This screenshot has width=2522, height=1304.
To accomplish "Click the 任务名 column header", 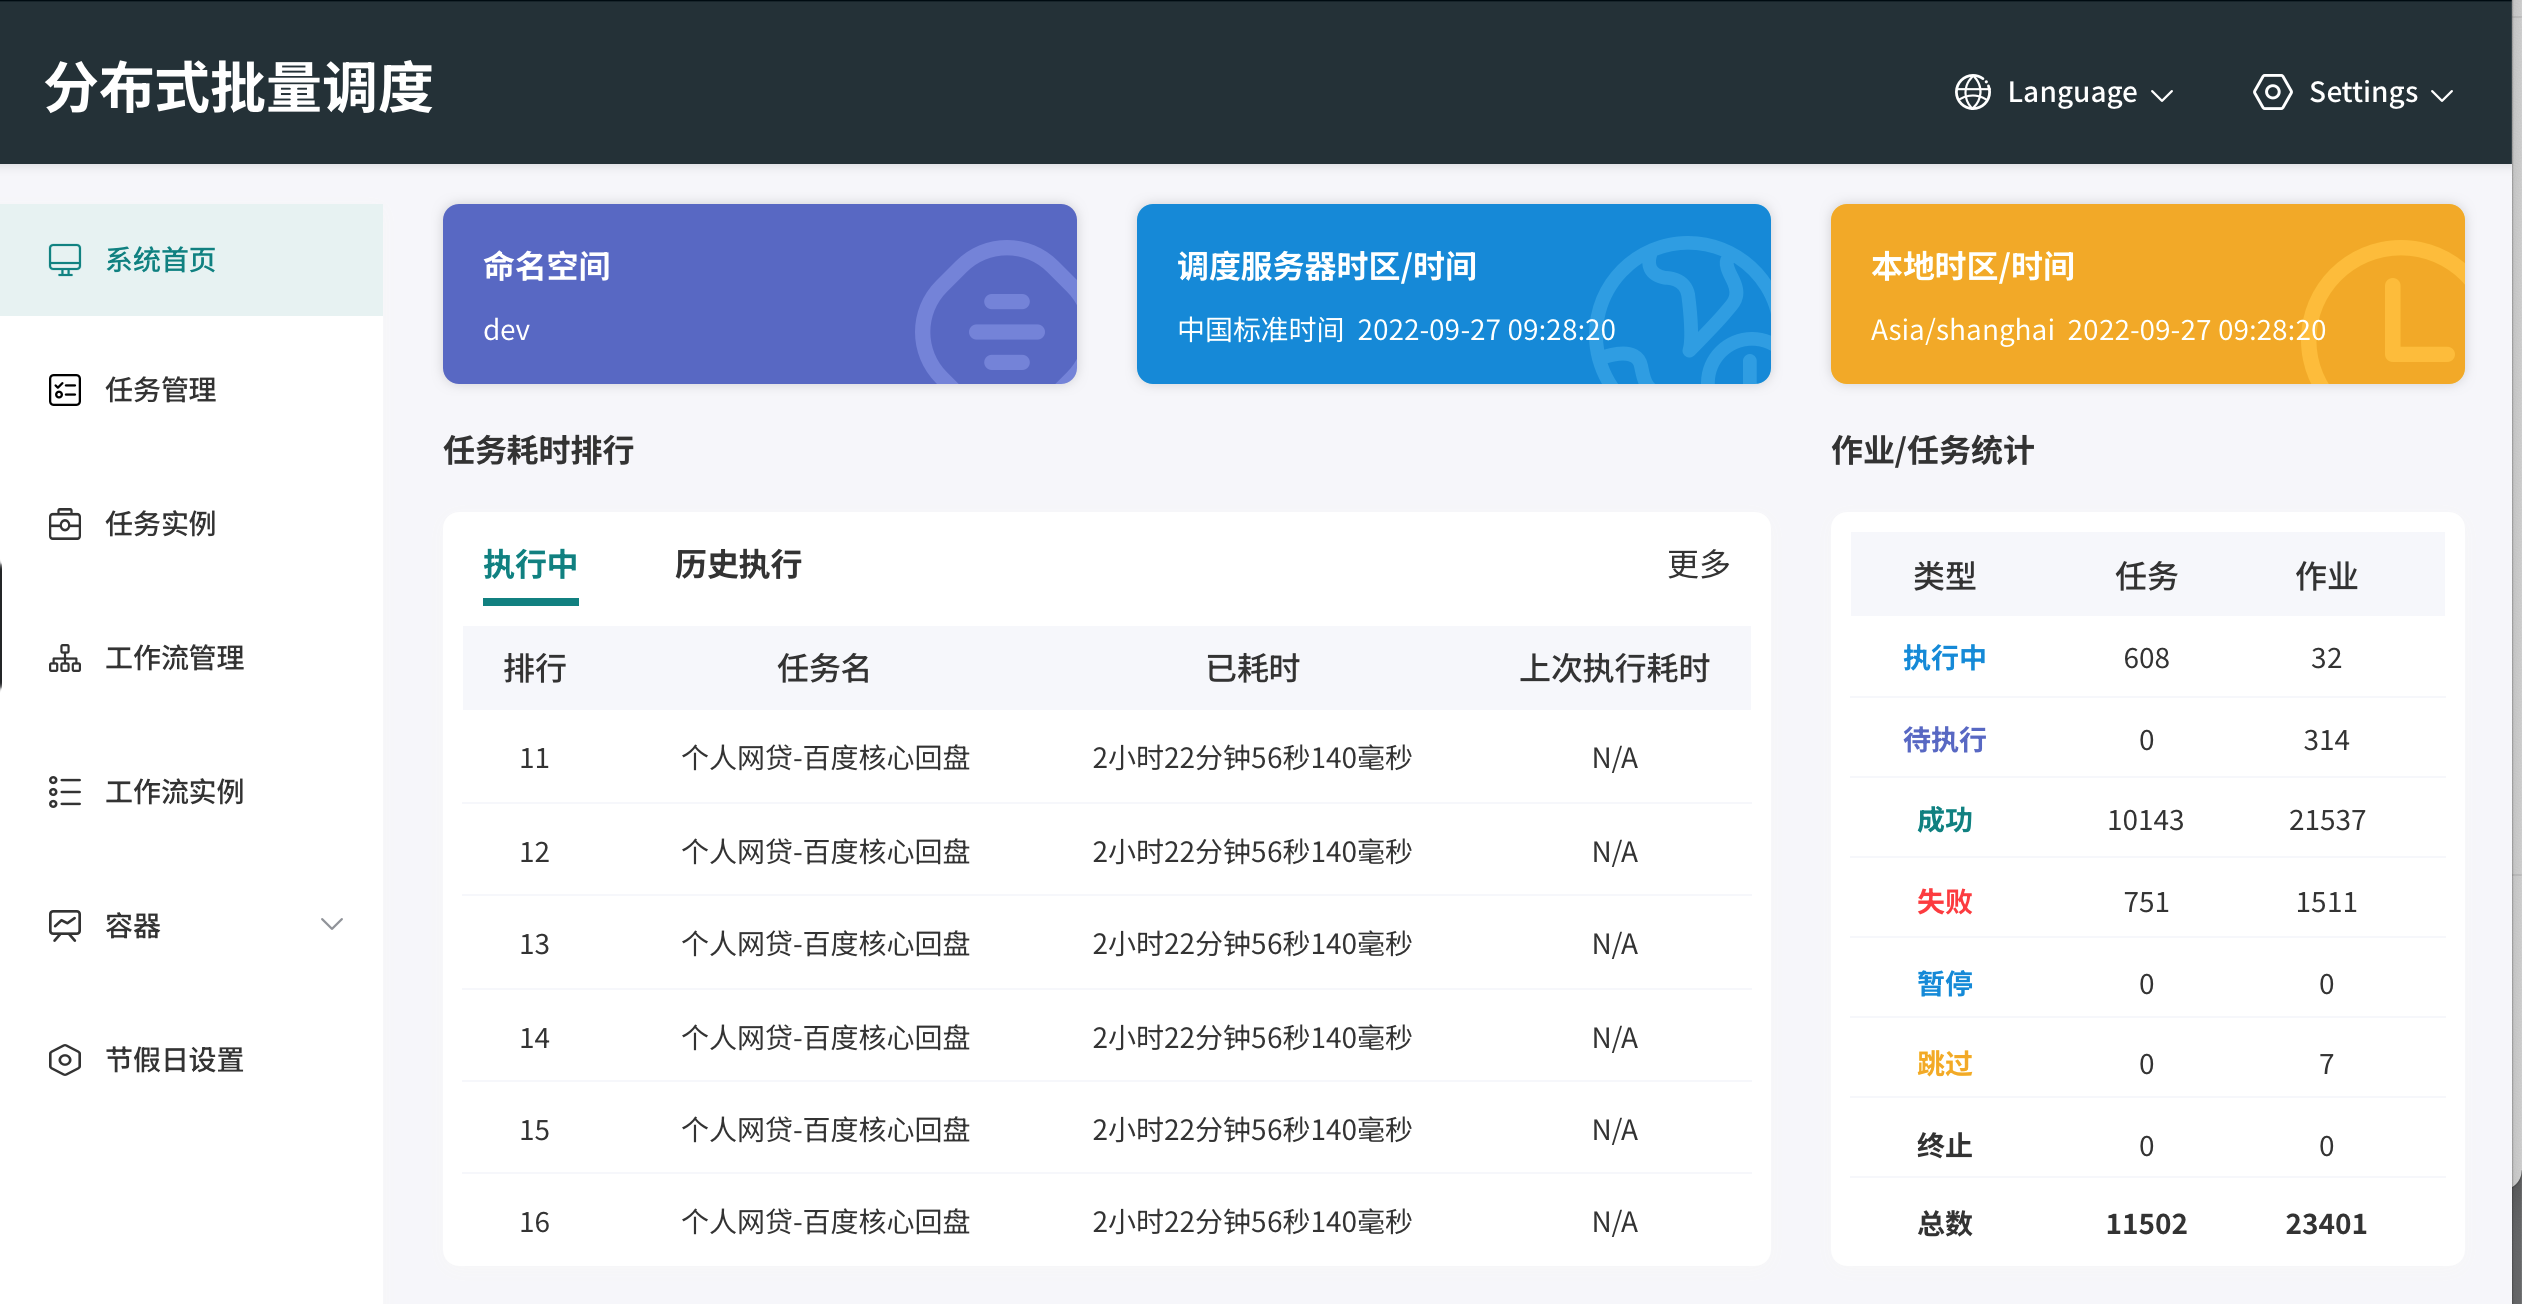I will point(824,668).
